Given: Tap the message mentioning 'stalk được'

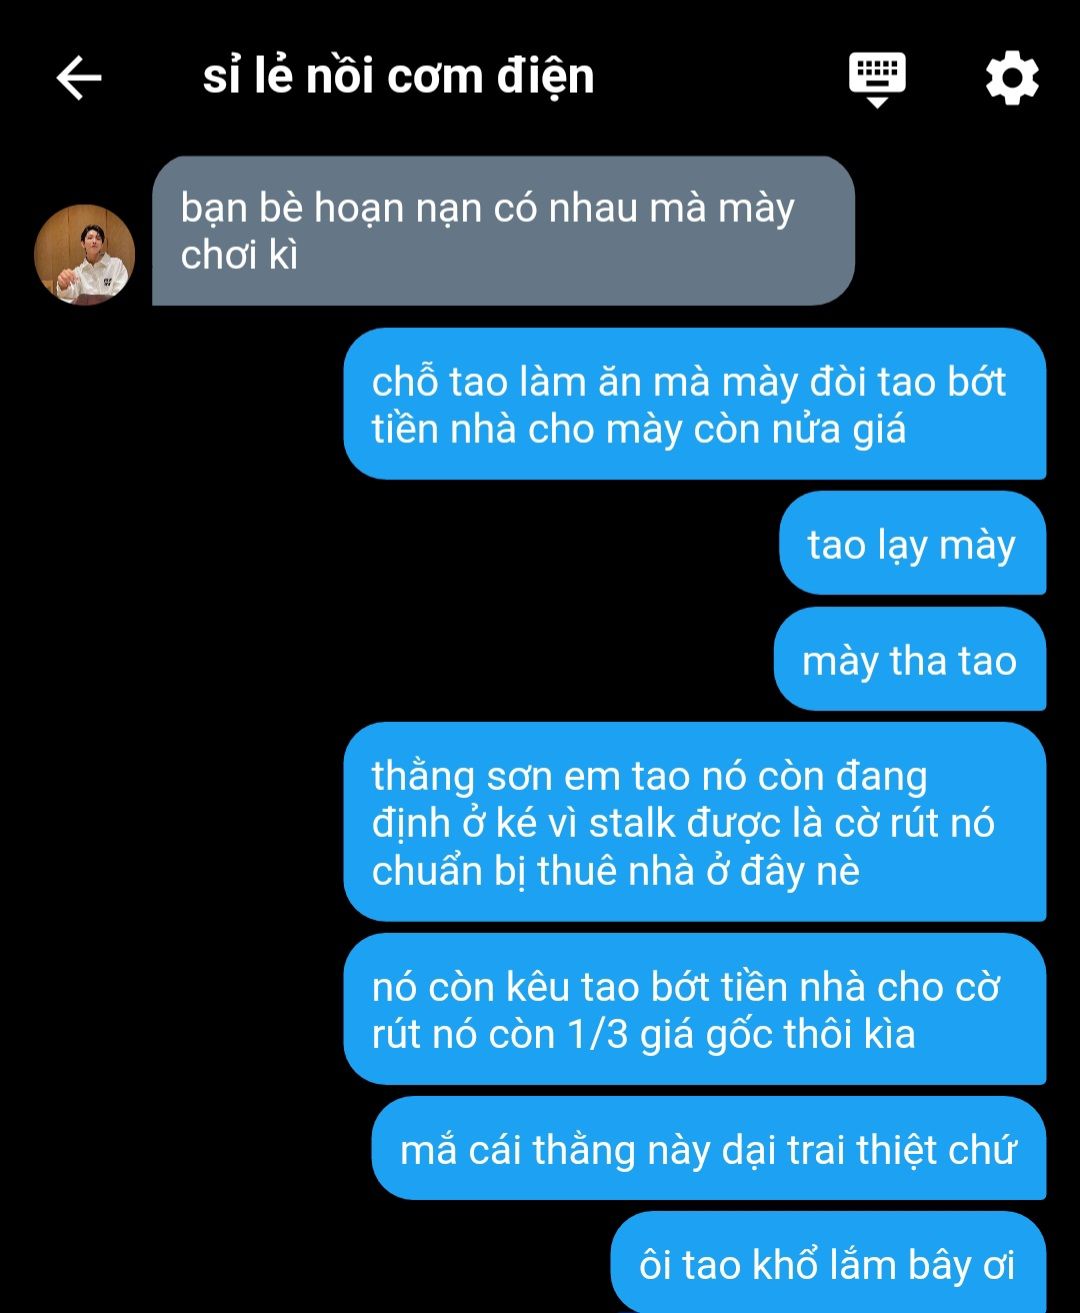Looking at the screenshot, I should 694,822.
